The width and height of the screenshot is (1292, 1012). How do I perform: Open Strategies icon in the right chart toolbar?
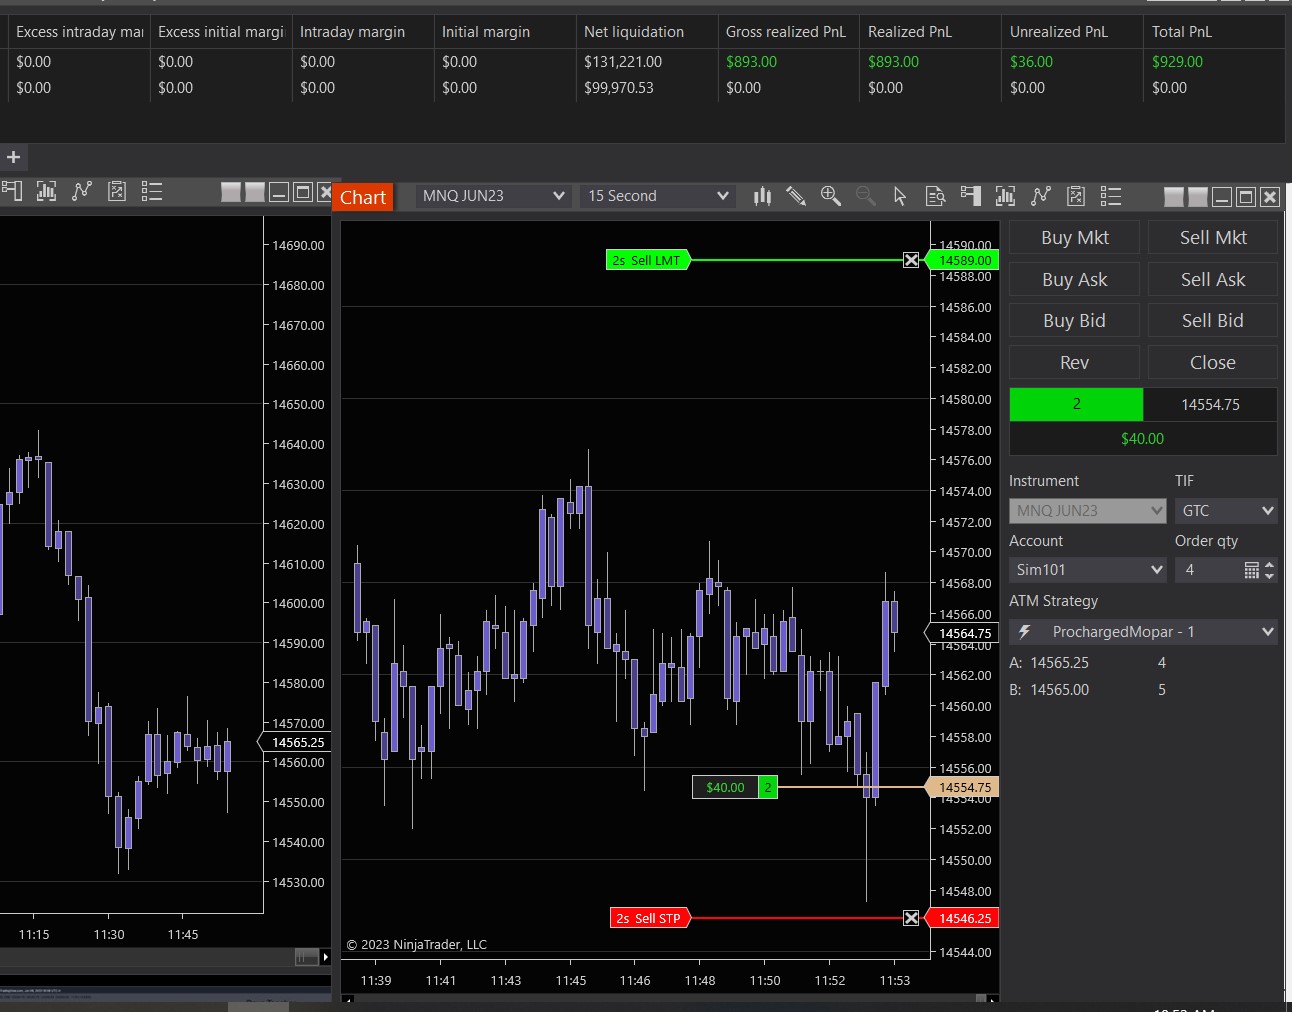[1076, 196]
